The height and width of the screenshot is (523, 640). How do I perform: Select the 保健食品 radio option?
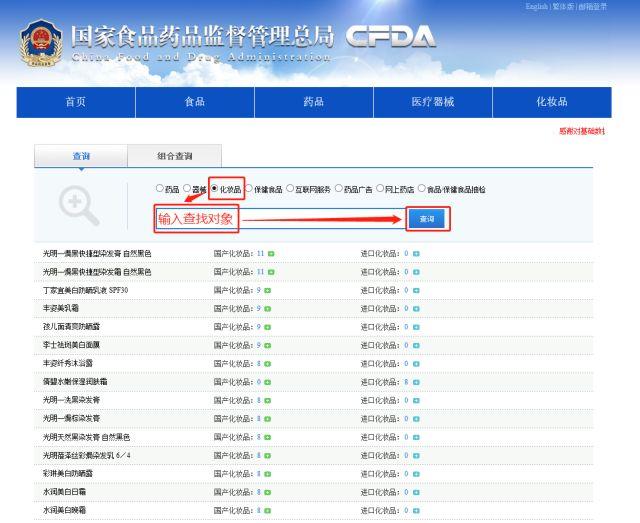click(249, 188)
